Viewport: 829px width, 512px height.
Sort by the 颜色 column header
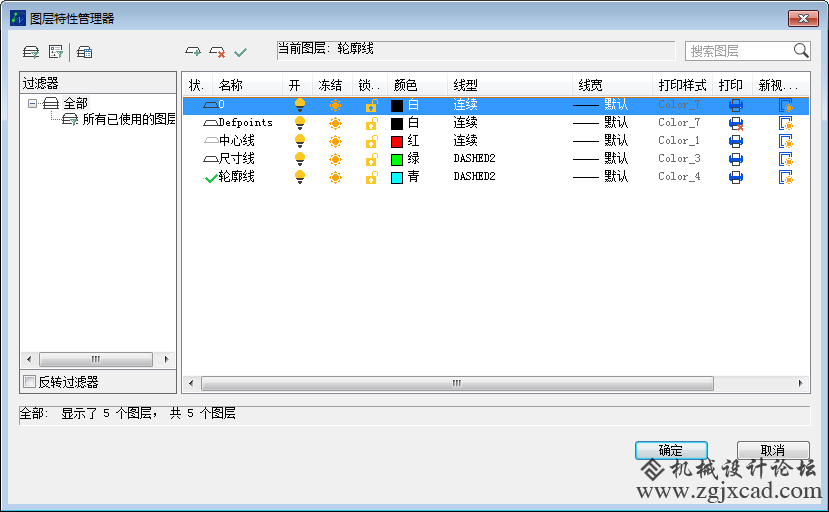click(x=418, y=85)
